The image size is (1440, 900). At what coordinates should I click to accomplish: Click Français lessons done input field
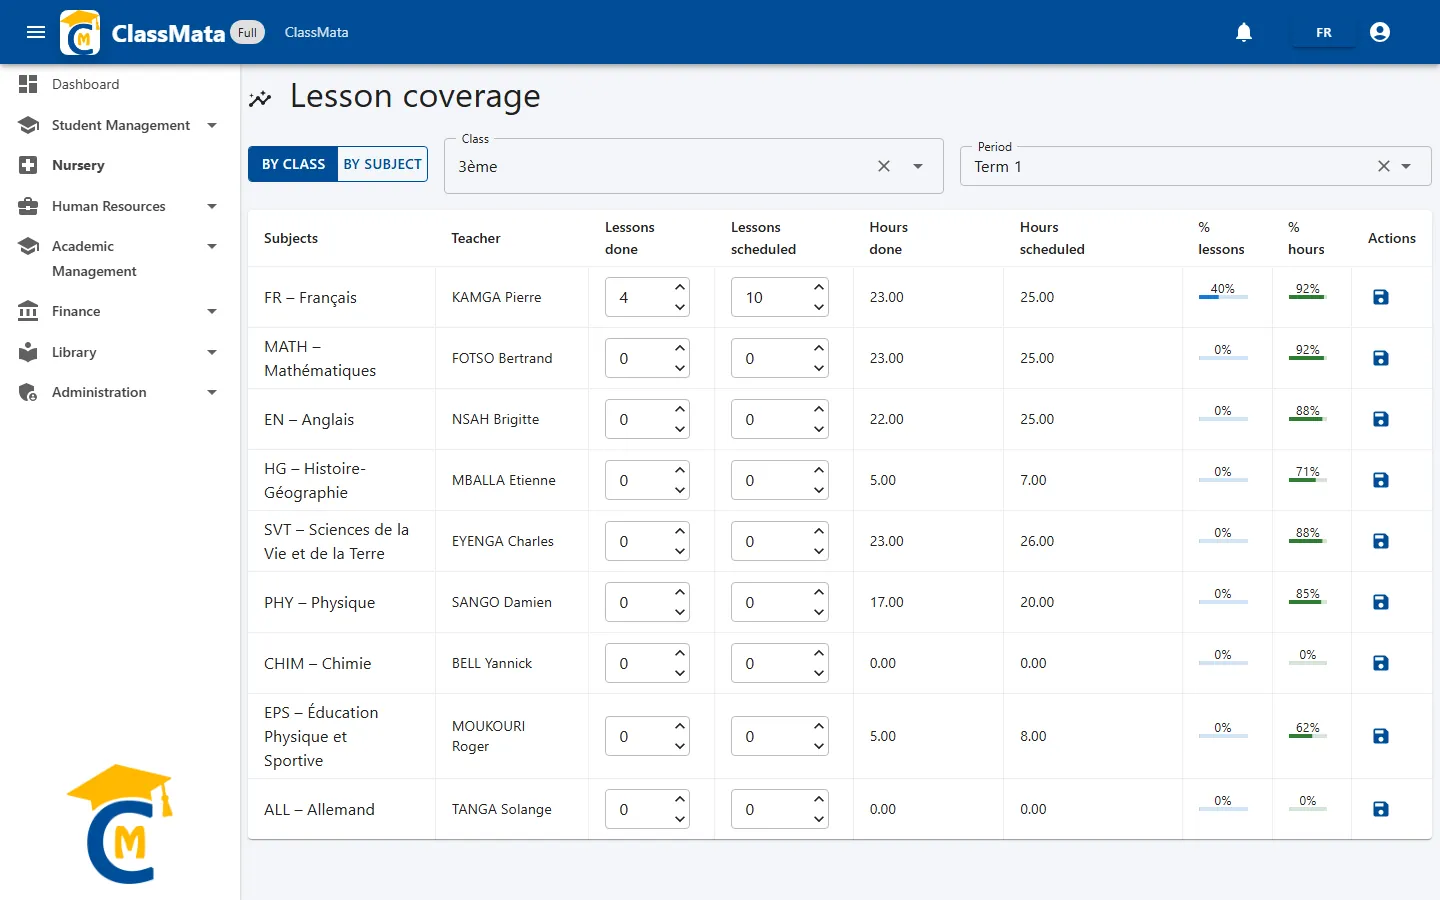(x=647, y=297)
